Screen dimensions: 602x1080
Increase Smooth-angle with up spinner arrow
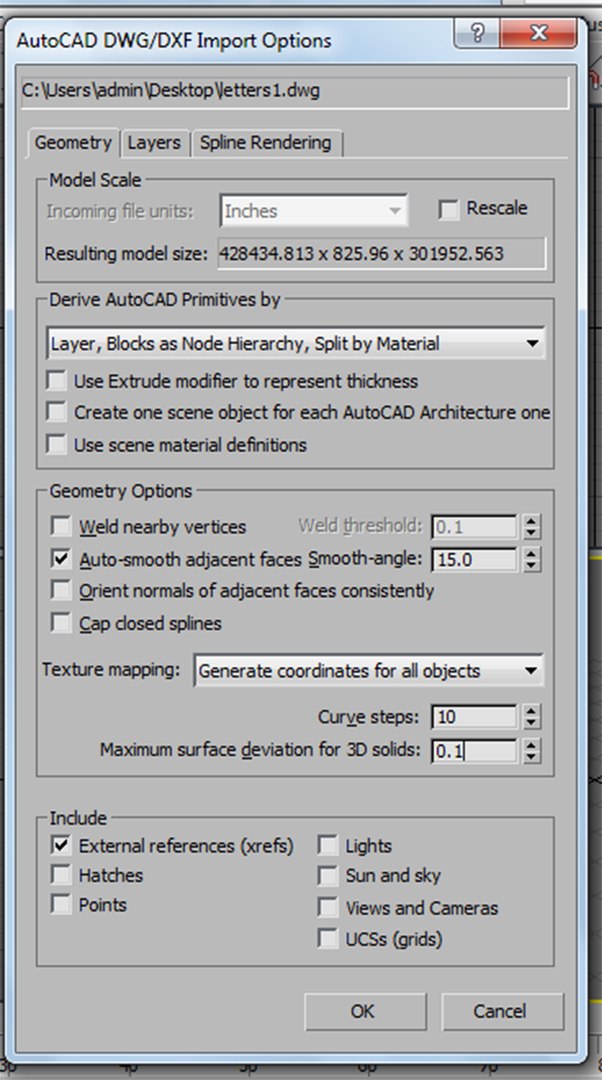click(531, 553)
